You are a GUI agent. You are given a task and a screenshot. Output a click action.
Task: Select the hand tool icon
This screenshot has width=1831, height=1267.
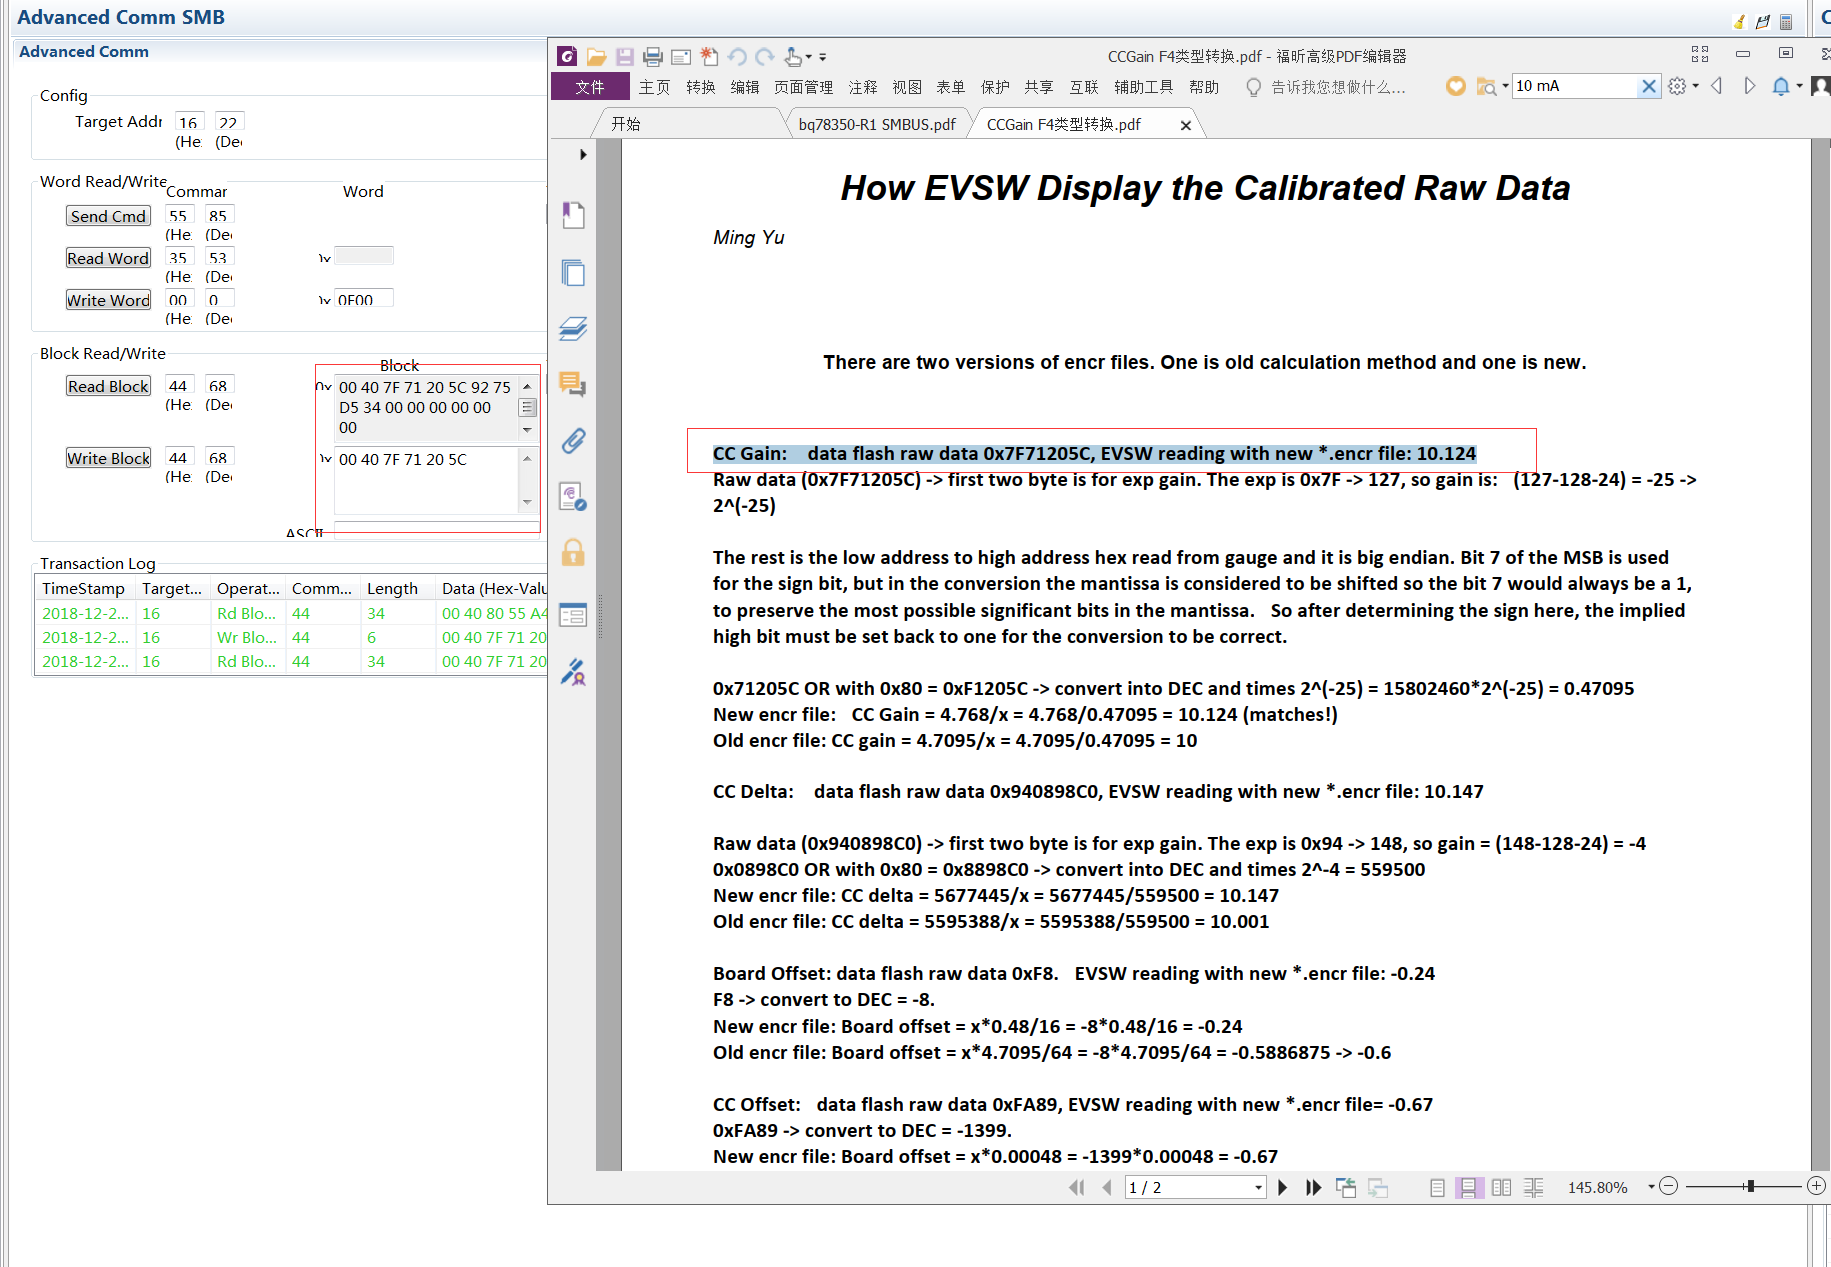click(x=793, y=57)
